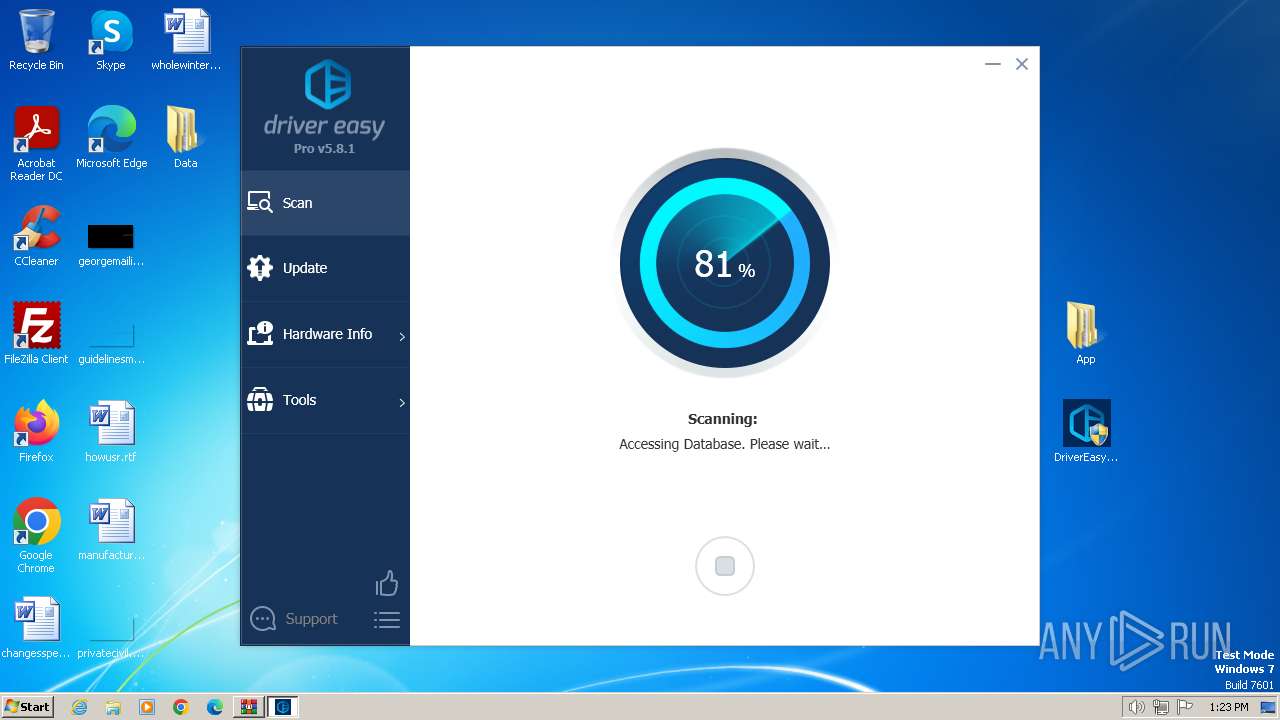This screenshot has width=1280, height=720.
Task: Launch Edge from the taskbar
Action: [x=215, y=707]
